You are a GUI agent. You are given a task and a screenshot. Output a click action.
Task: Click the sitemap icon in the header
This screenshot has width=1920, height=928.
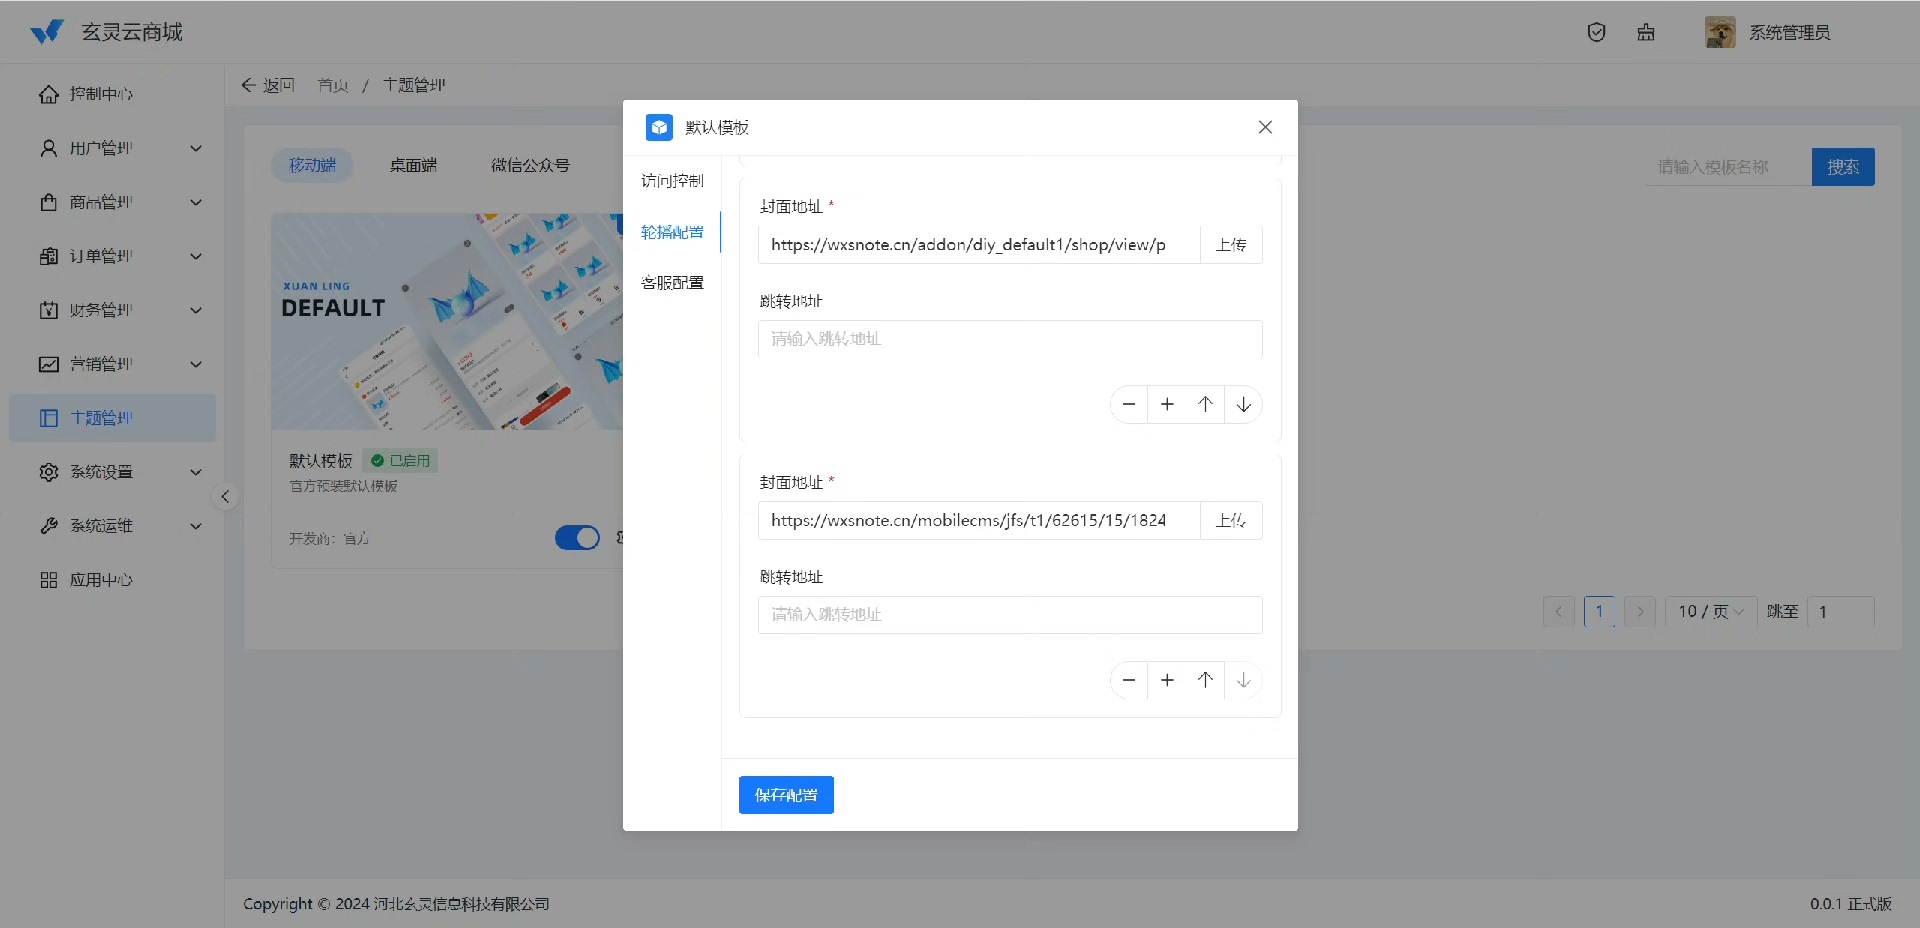coord(1646,32)
